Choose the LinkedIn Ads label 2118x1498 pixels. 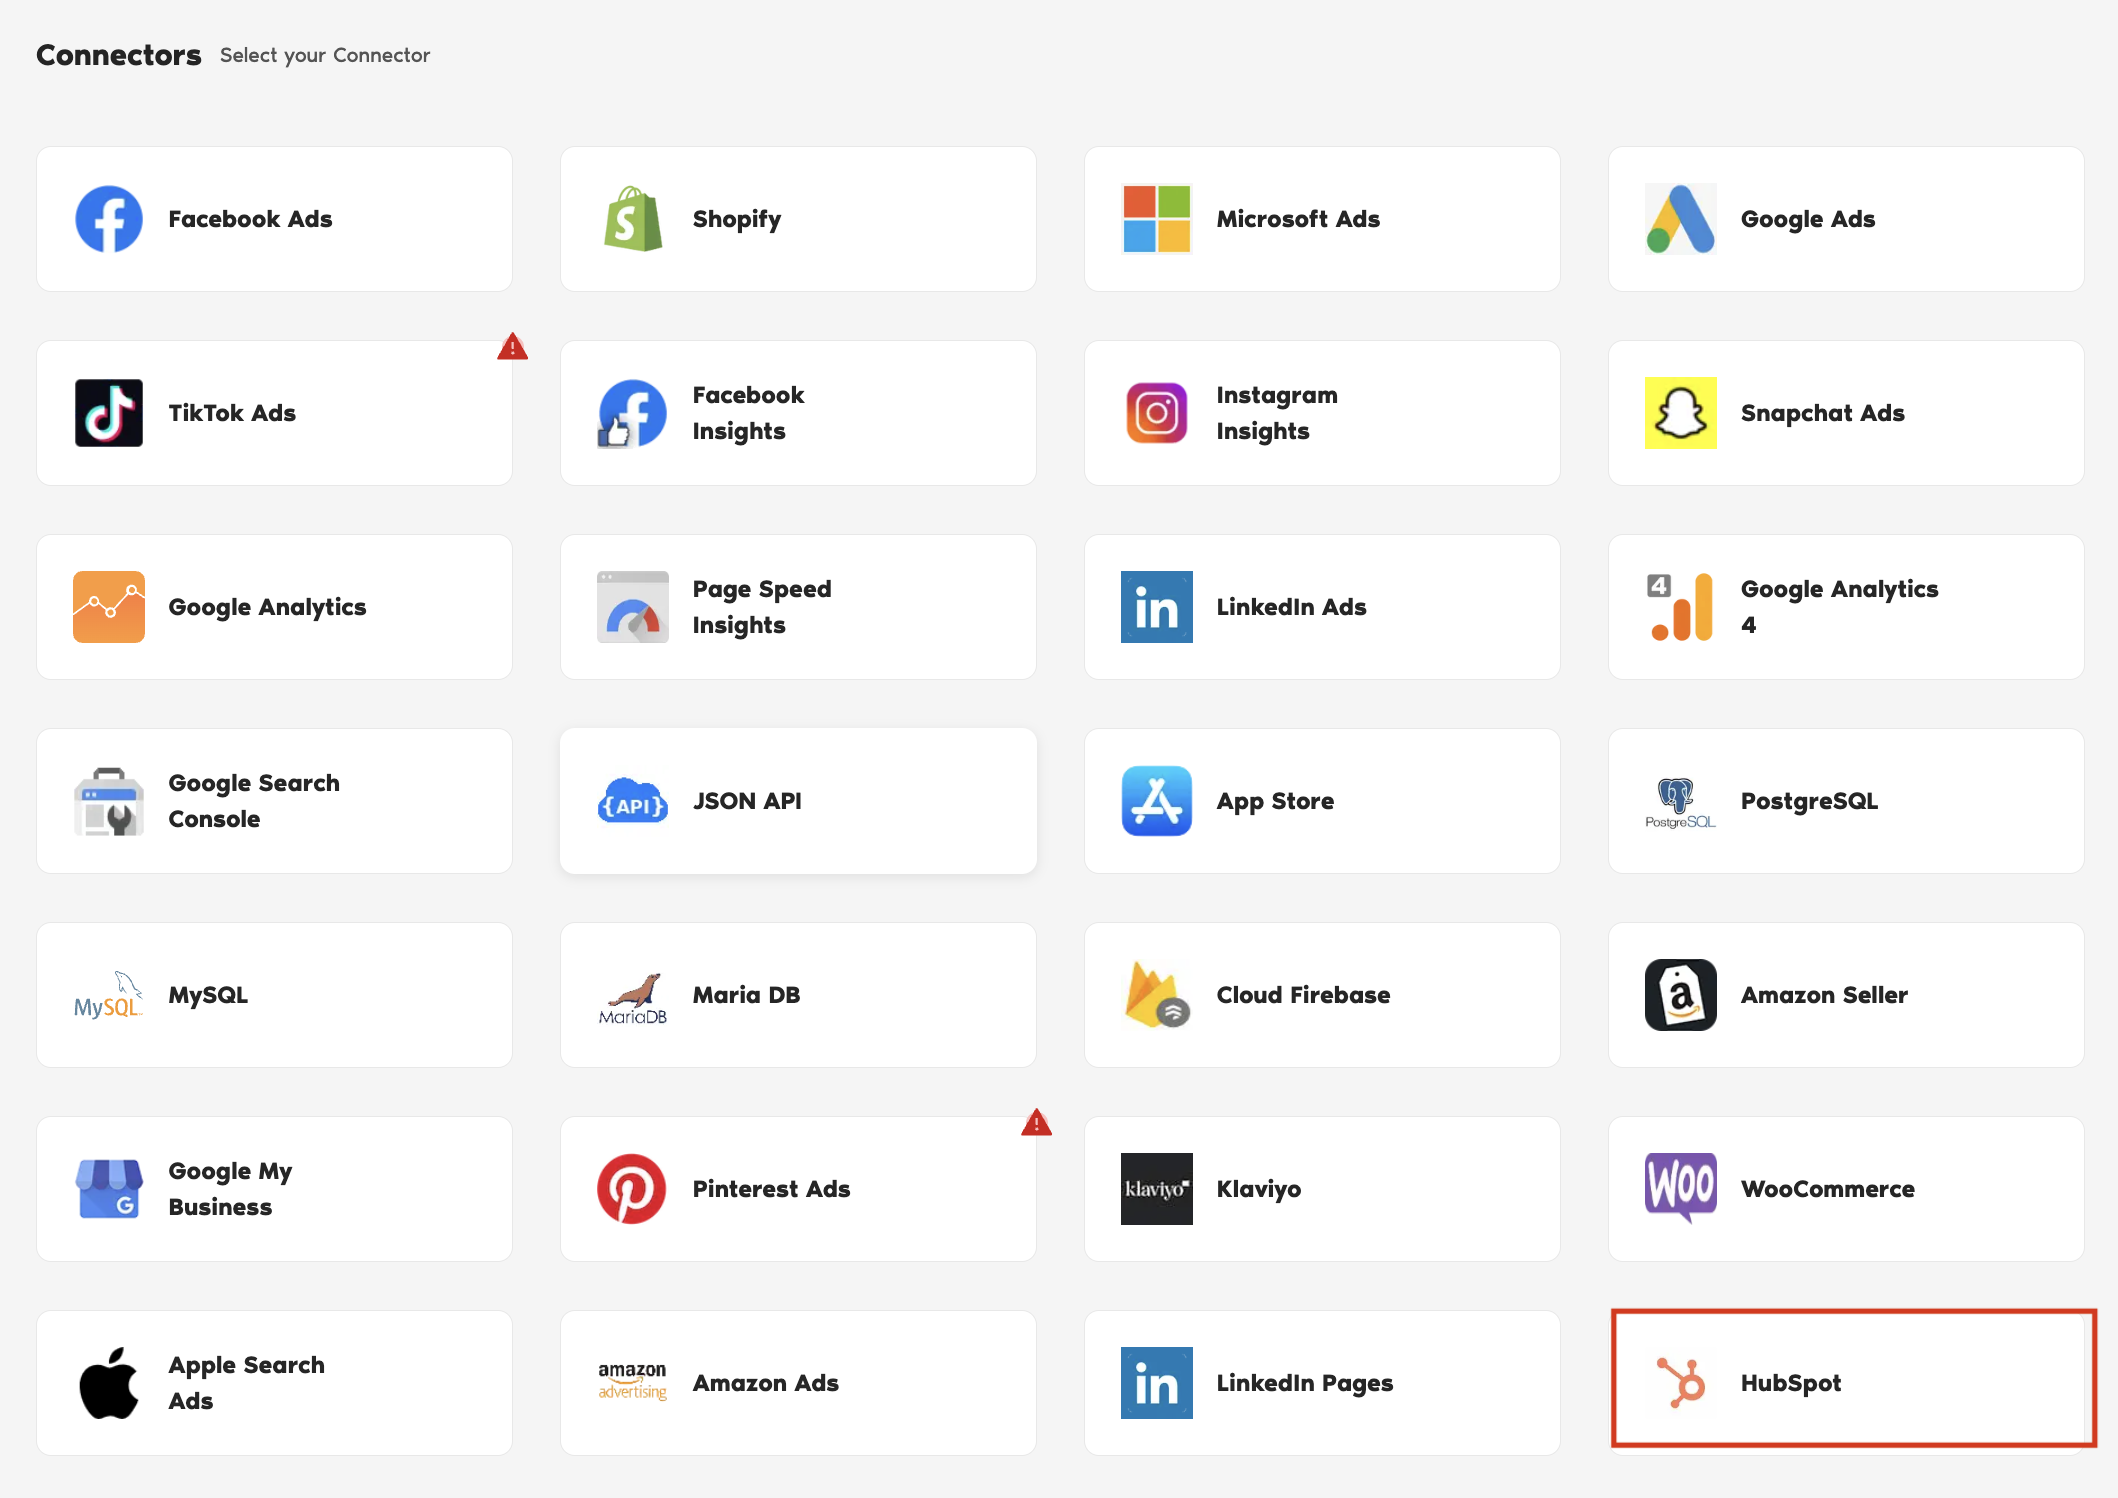tap(1291, 607)
